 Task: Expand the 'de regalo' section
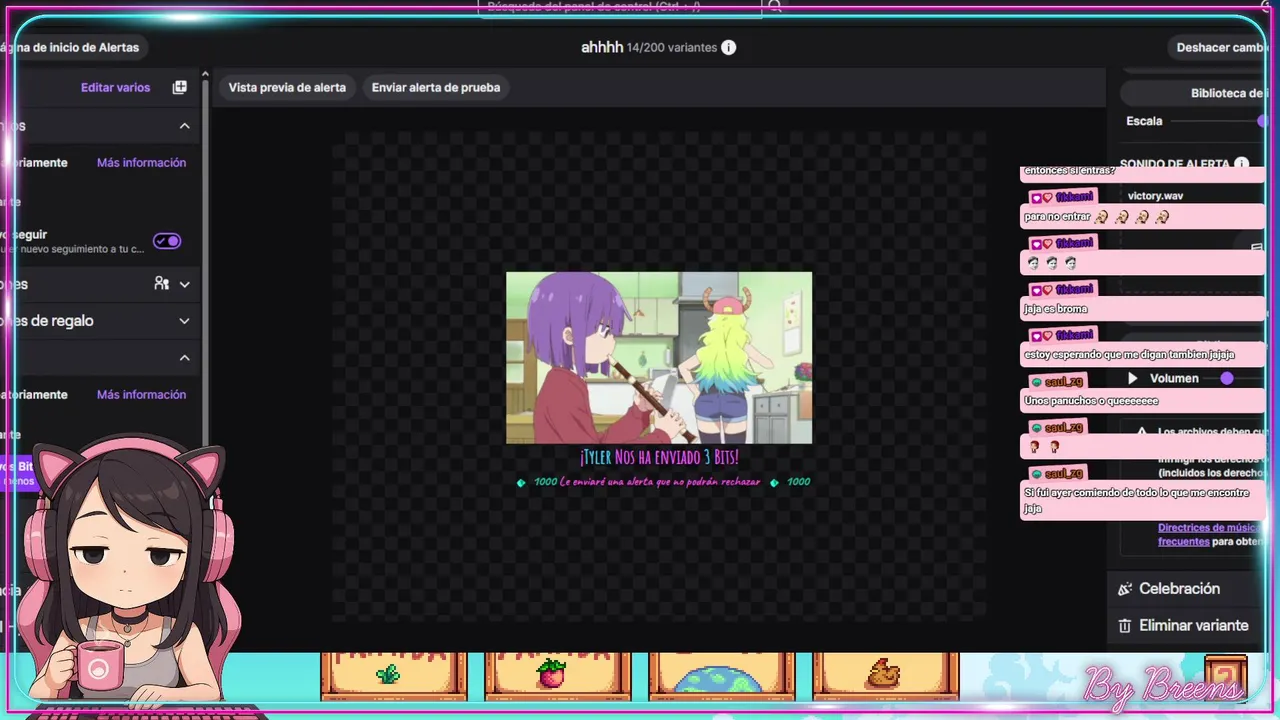[x=184, y=321]
